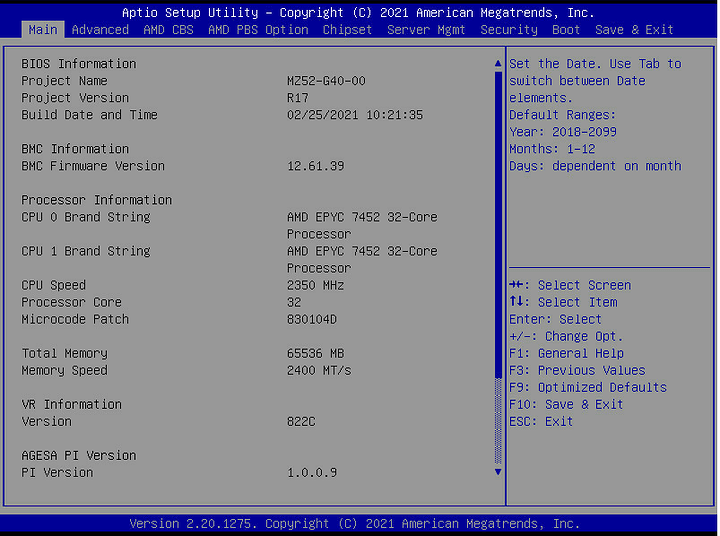Click the AGESA PI Version heading
This screenshot has height=536, width=720.
tap(79, 455)
